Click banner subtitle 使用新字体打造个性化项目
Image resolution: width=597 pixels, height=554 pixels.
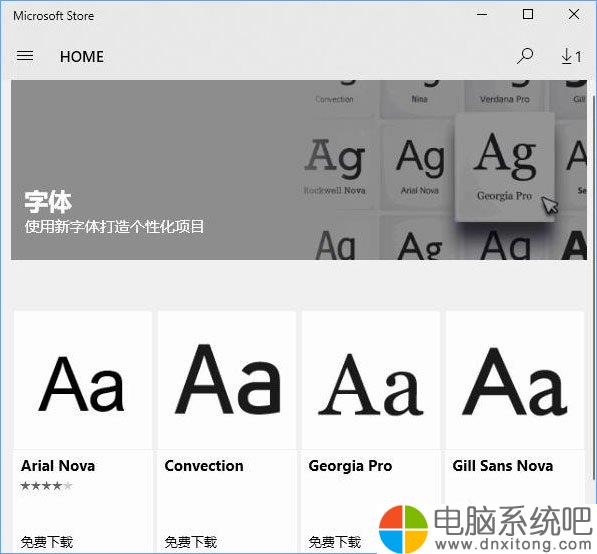pos(114,227)
